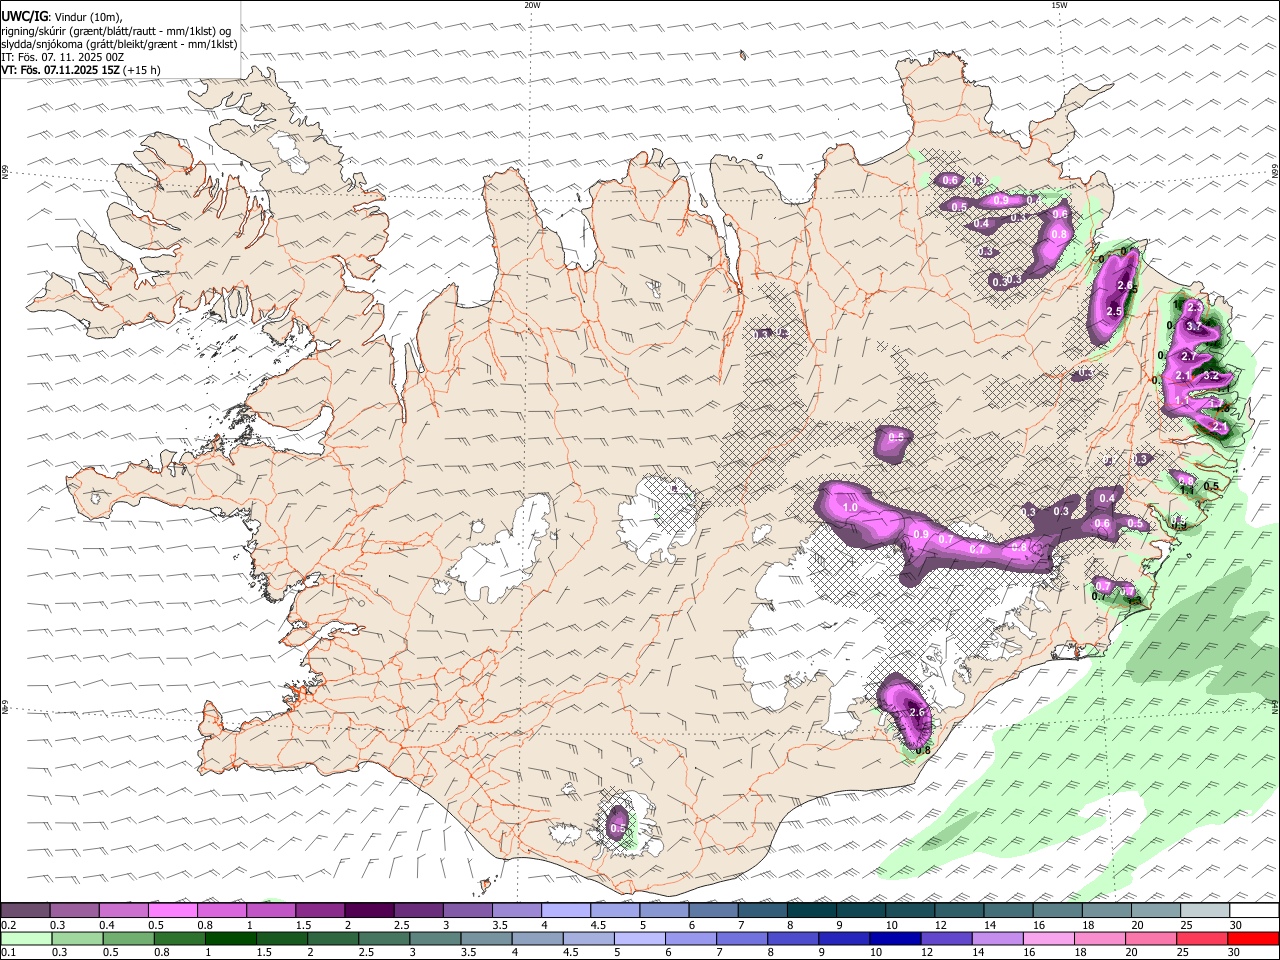
Task: Click the 'rigning/skúrir' legend description line
Action: [x=116, y=31]
